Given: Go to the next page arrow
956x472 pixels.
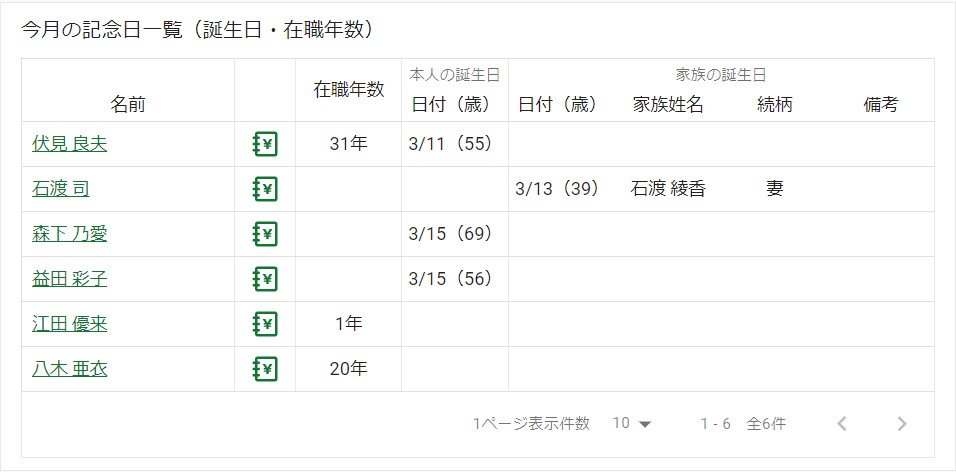Looking at the screenshot, I should pyautogui.click(x=902, y=424).
